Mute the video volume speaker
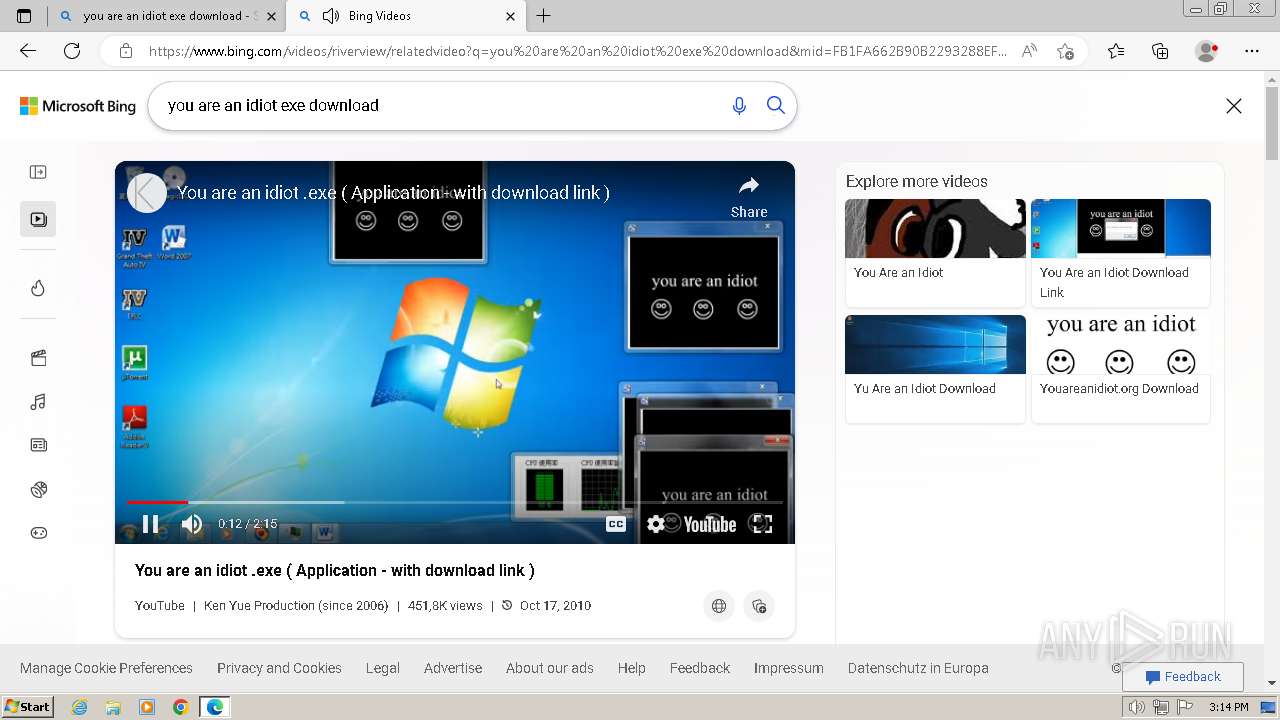The image size is (1280, 720). pos(192,524)
